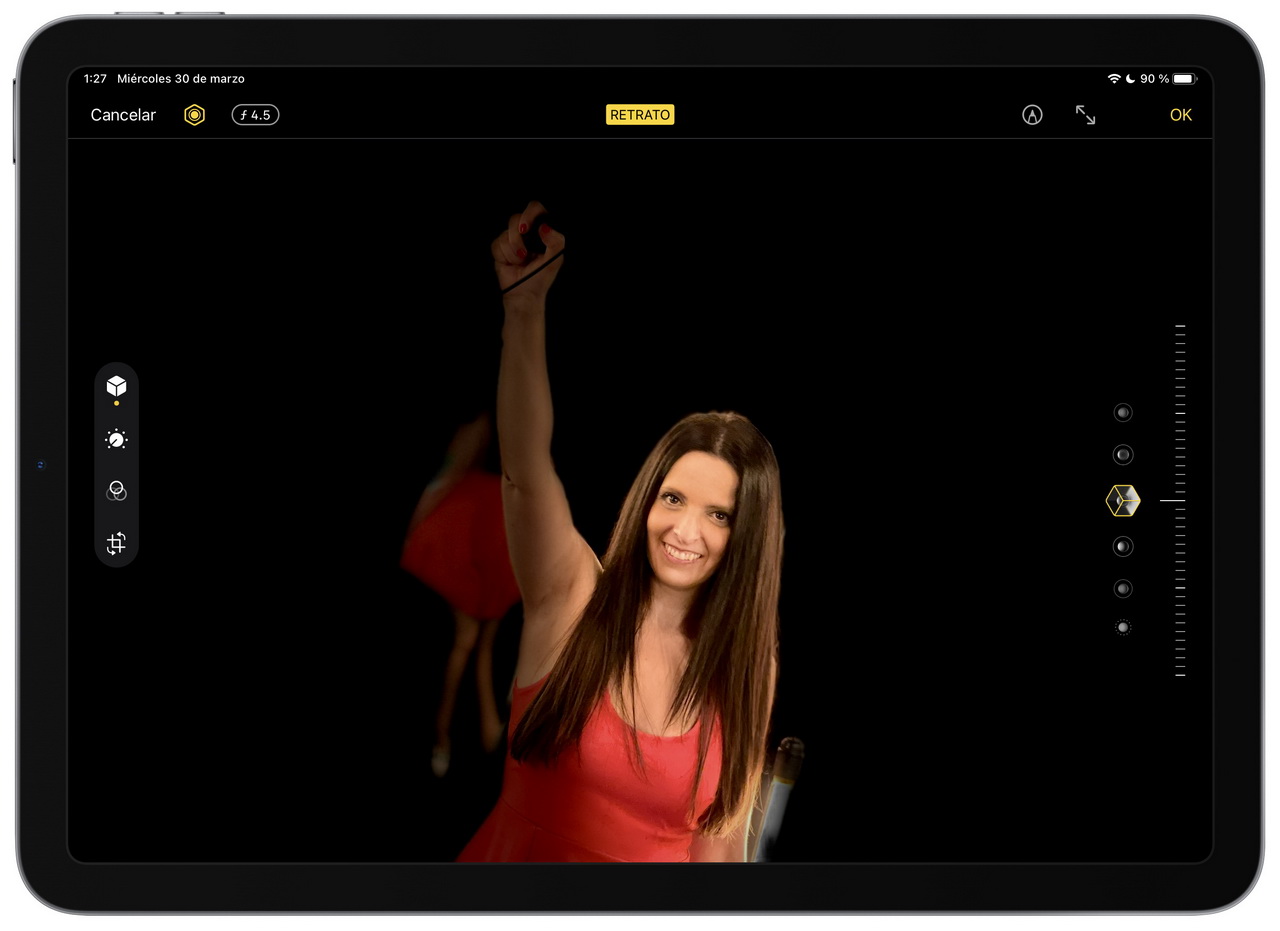The height and width of the screenshot is (931, 1280).
Task: Open the Filters three-circles tool
Action: (116, 491)
